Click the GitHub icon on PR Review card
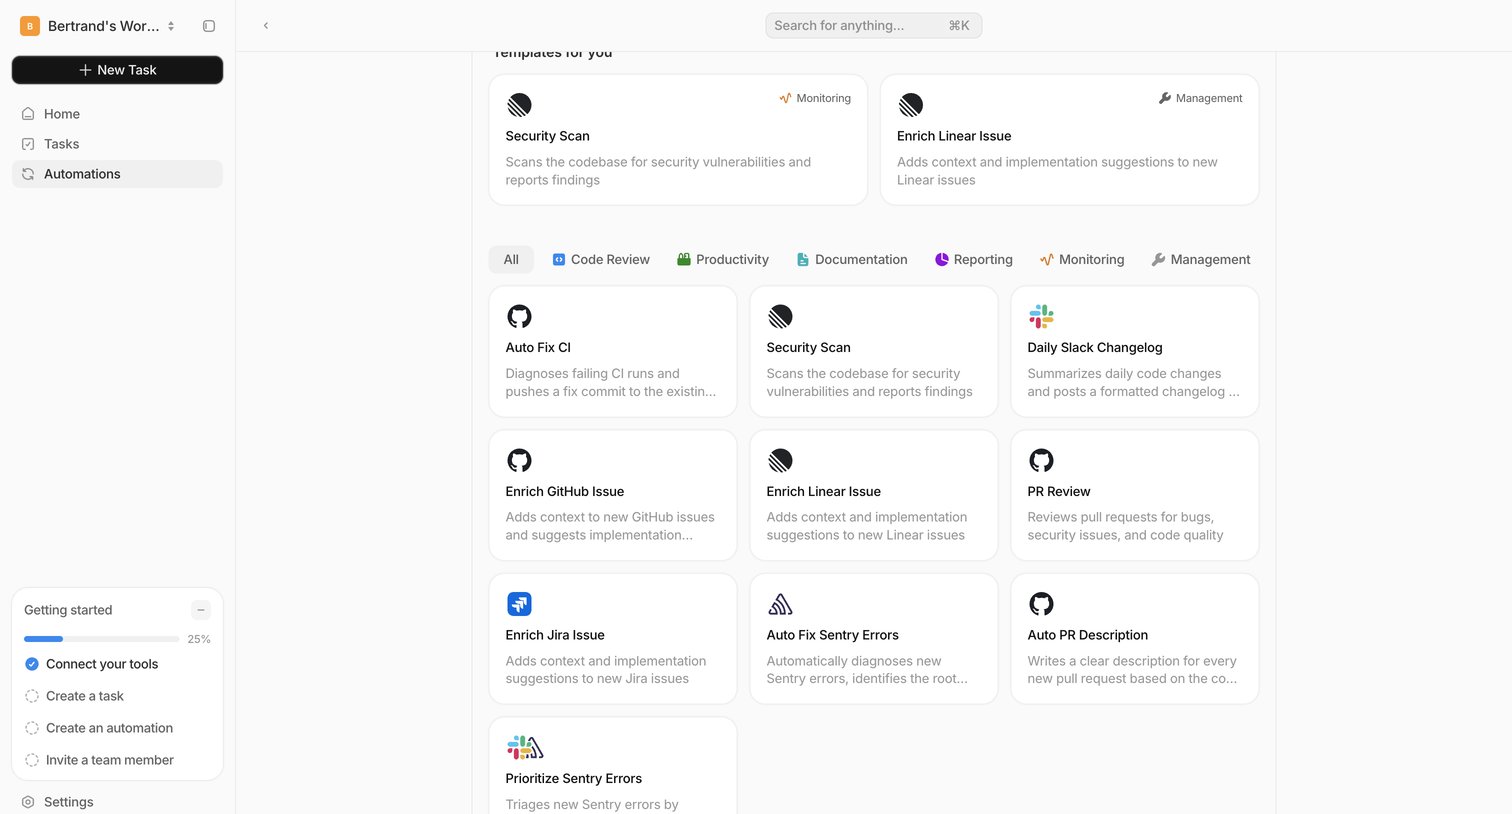This screenshot has width=1512, height=814. [x=1041, y=460]
